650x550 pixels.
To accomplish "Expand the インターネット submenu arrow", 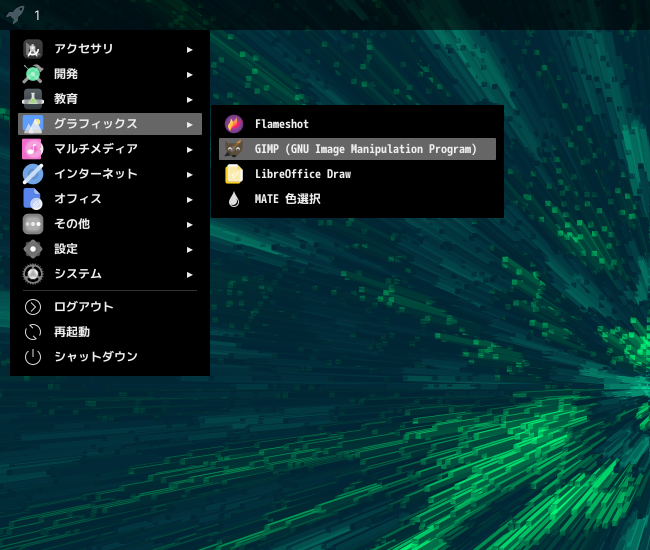I will [x=189, y=174].
